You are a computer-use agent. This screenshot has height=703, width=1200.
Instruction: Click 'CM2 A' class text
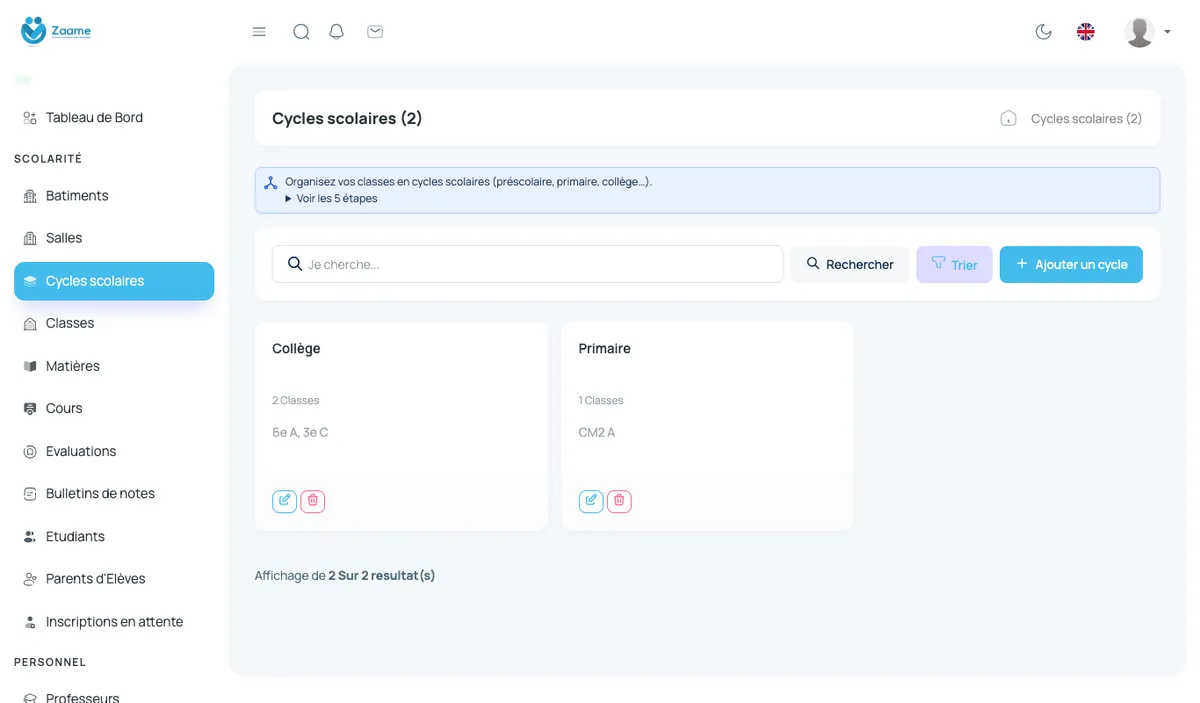coord(597,432)
